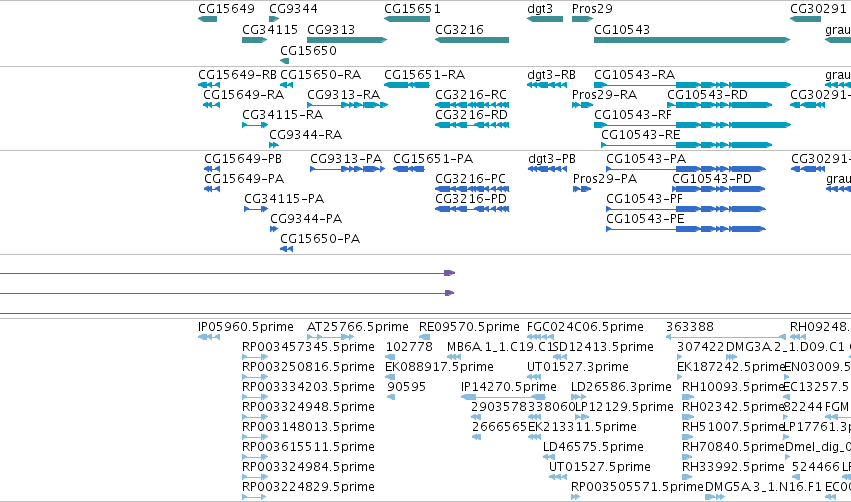
Task: Select EST RP003457345.5prime
Action: (255, 357)
